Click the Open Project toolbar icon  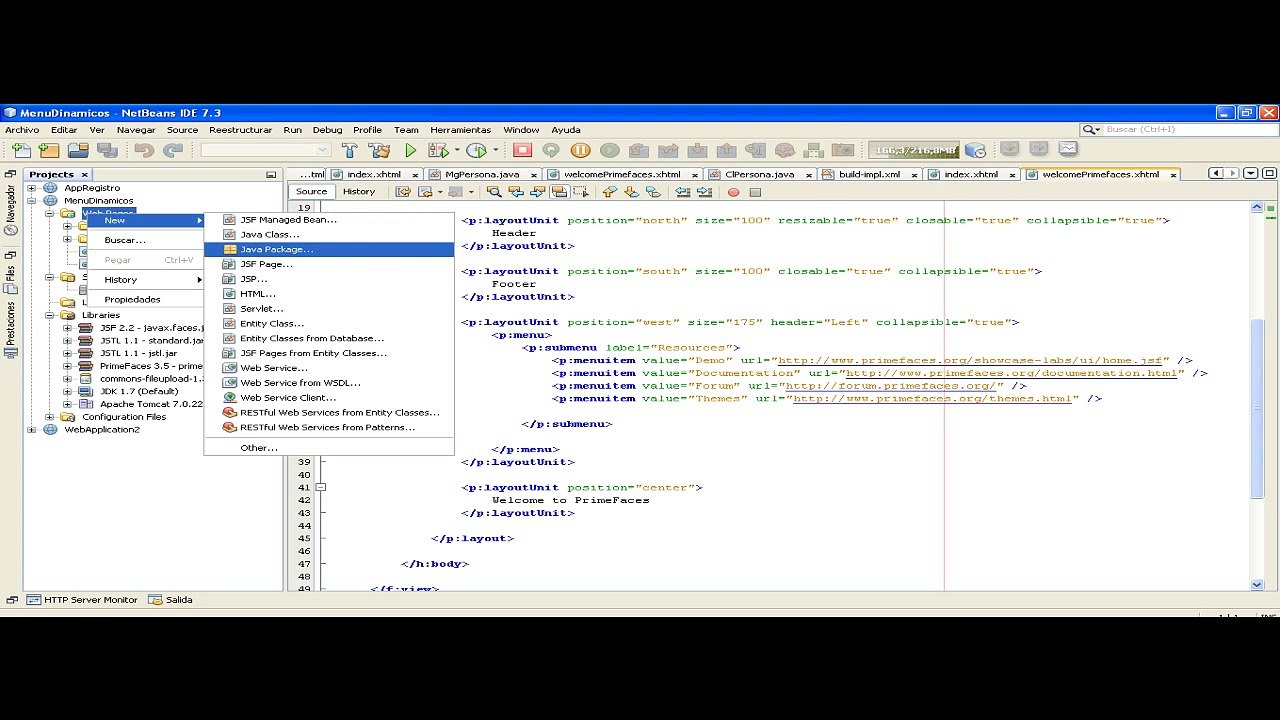78,150
